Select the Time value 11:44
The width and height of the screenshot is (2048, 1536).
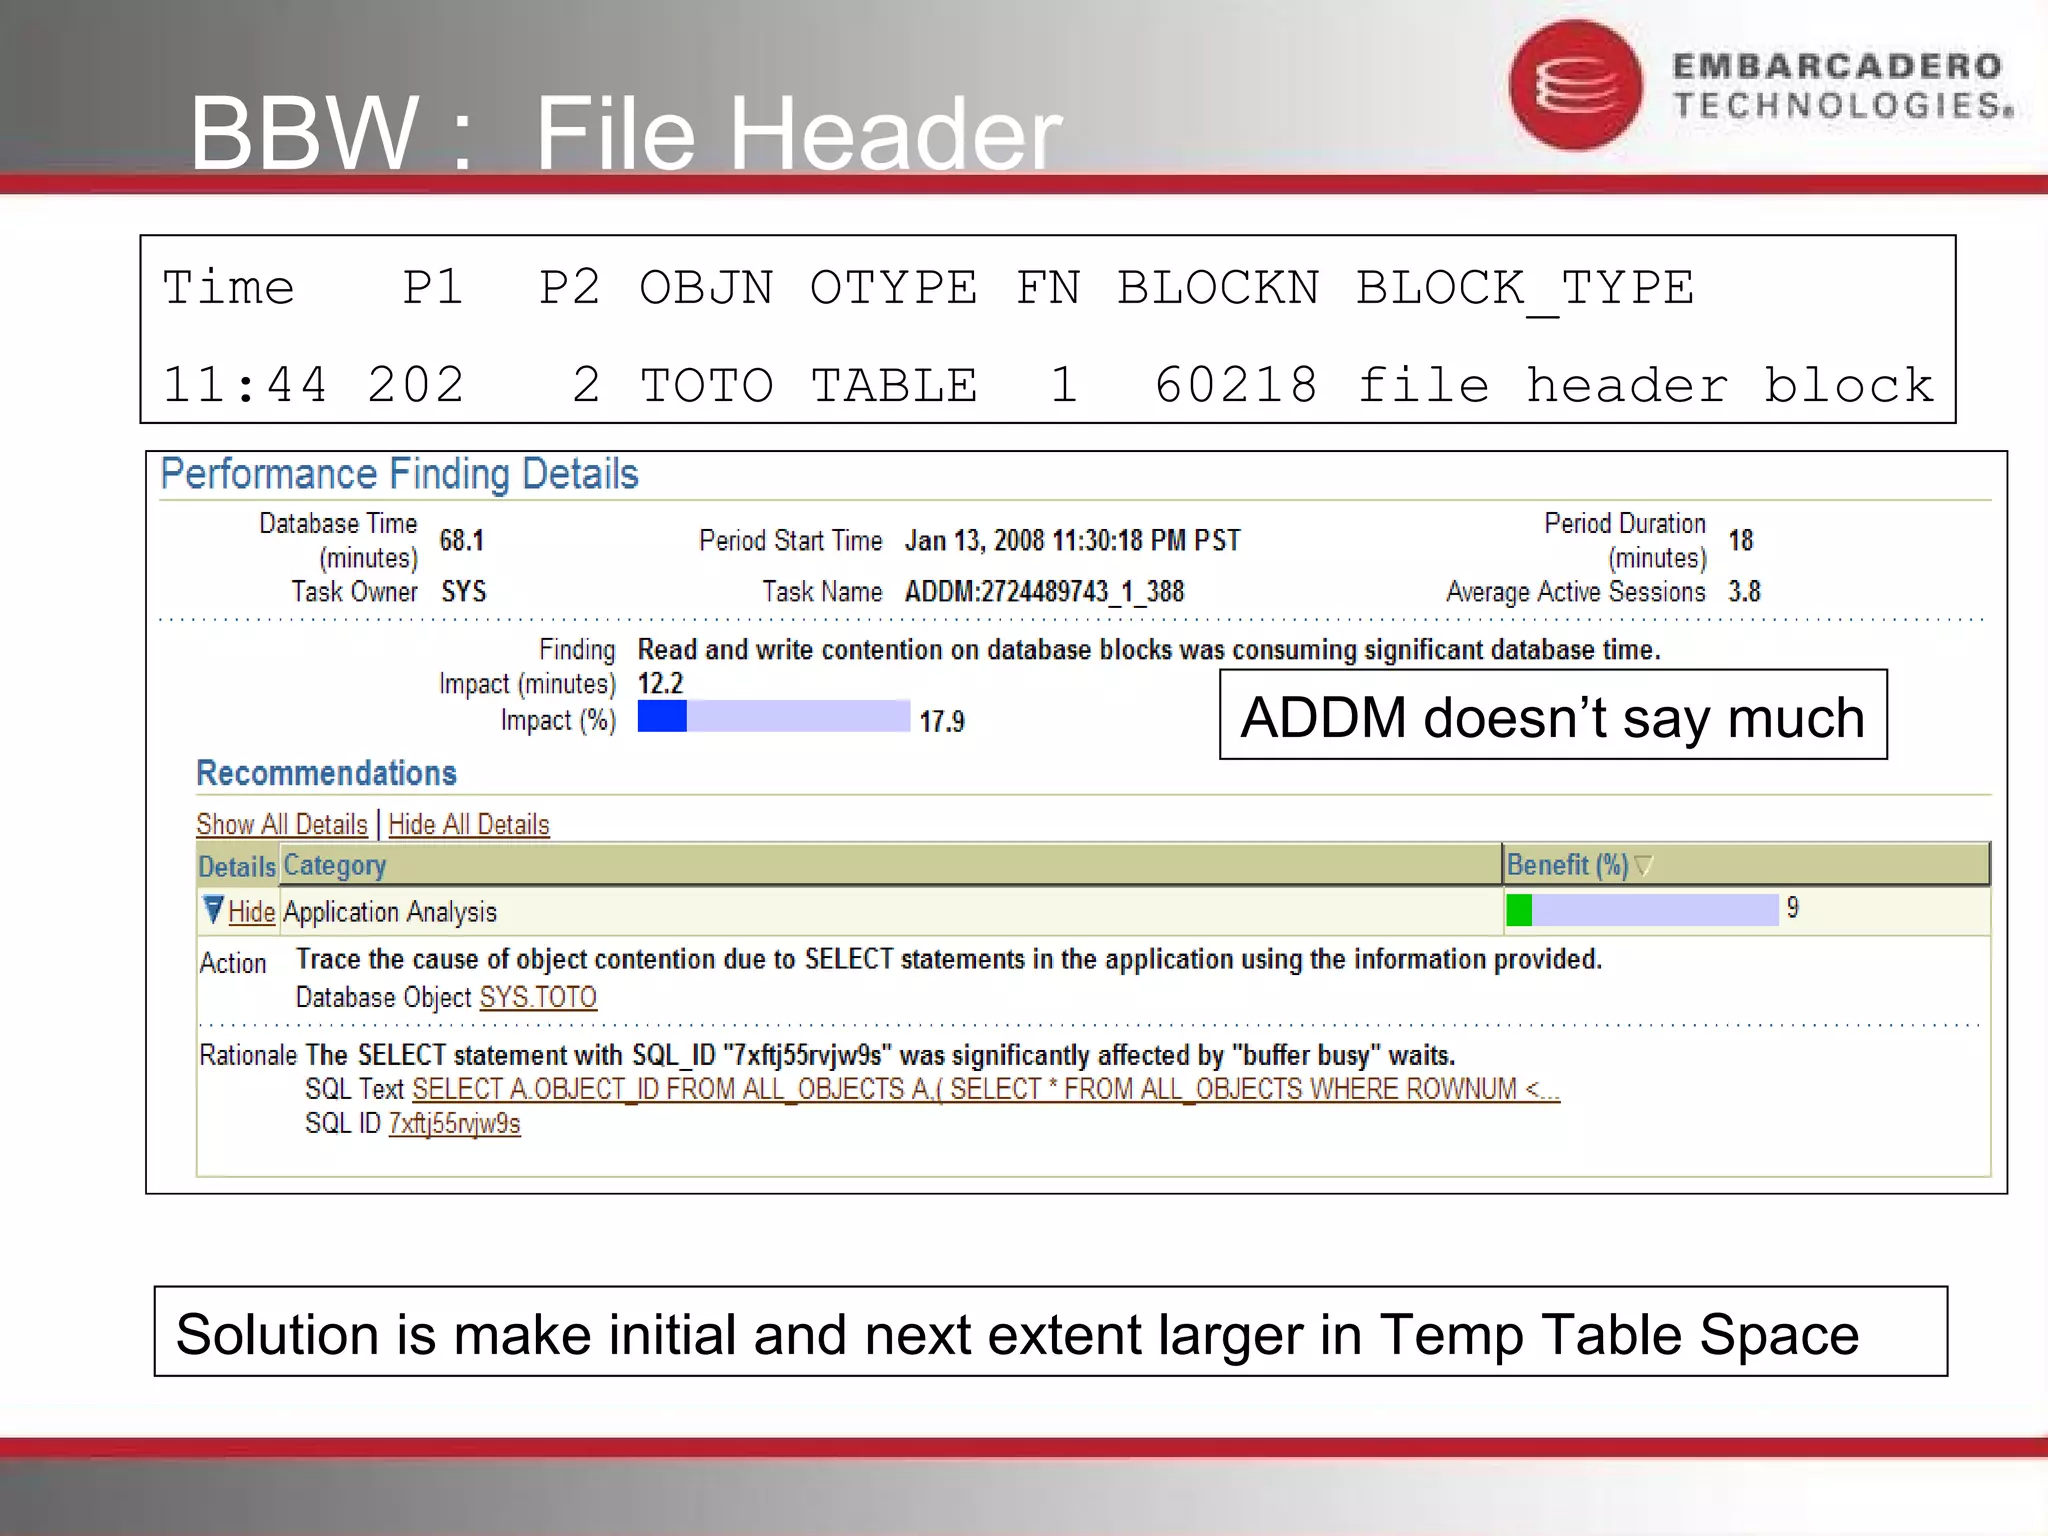coord(245,386)
